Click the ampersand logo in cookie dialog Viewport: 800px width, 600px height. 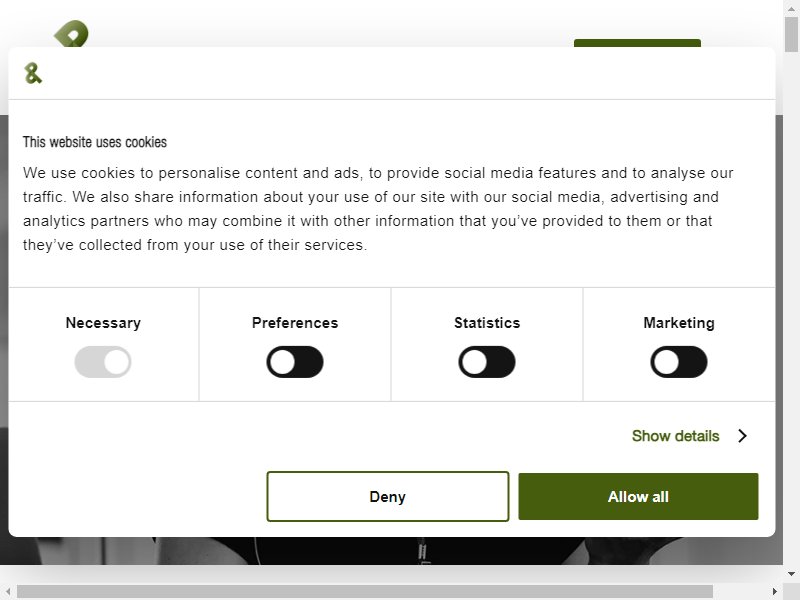tap(33, 73)
